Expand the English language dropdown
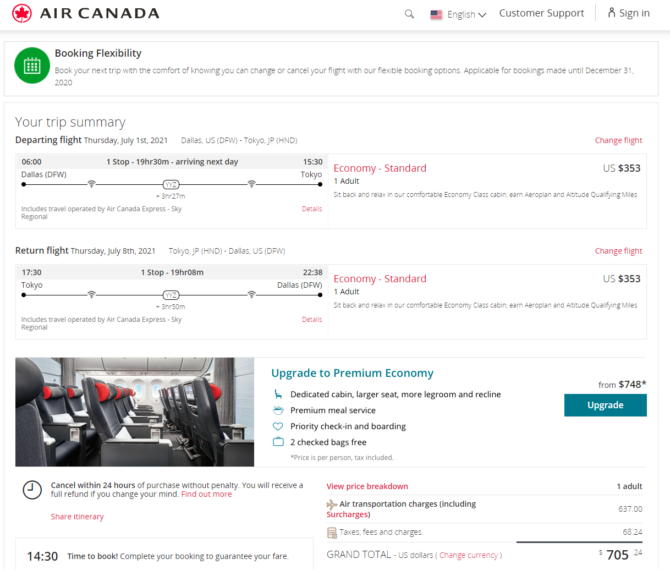Screen dimensions: 670x570 tap(466, 15)
